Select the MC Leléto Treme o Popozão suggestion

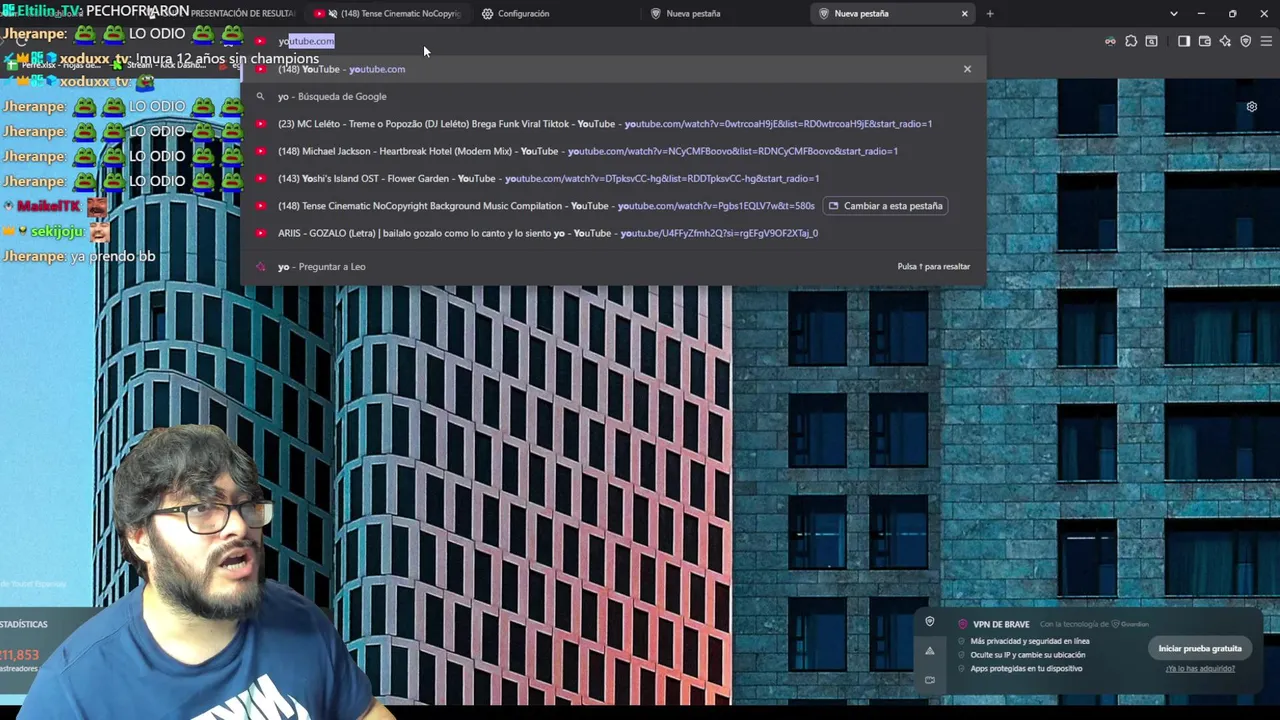coord(612,124)
